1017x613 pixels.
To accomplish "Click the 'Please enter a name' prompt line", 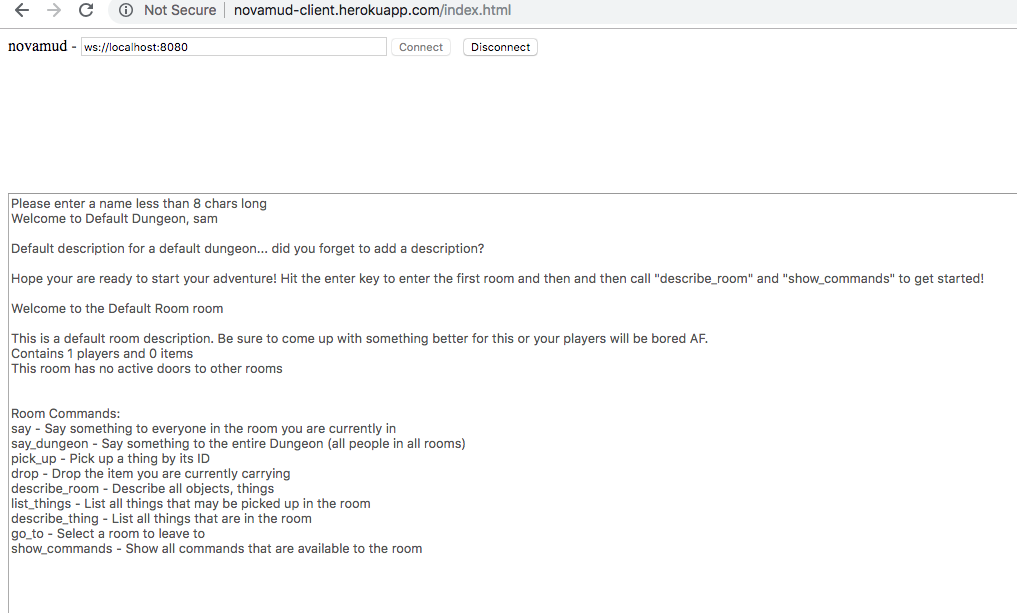I will 139,203.
